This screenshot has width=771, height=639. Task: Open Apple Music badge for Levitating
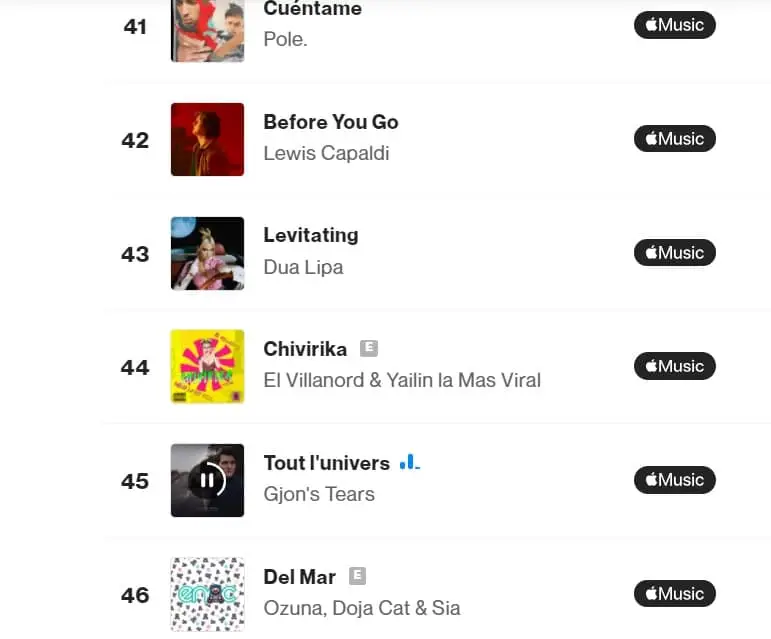[675, 253]
